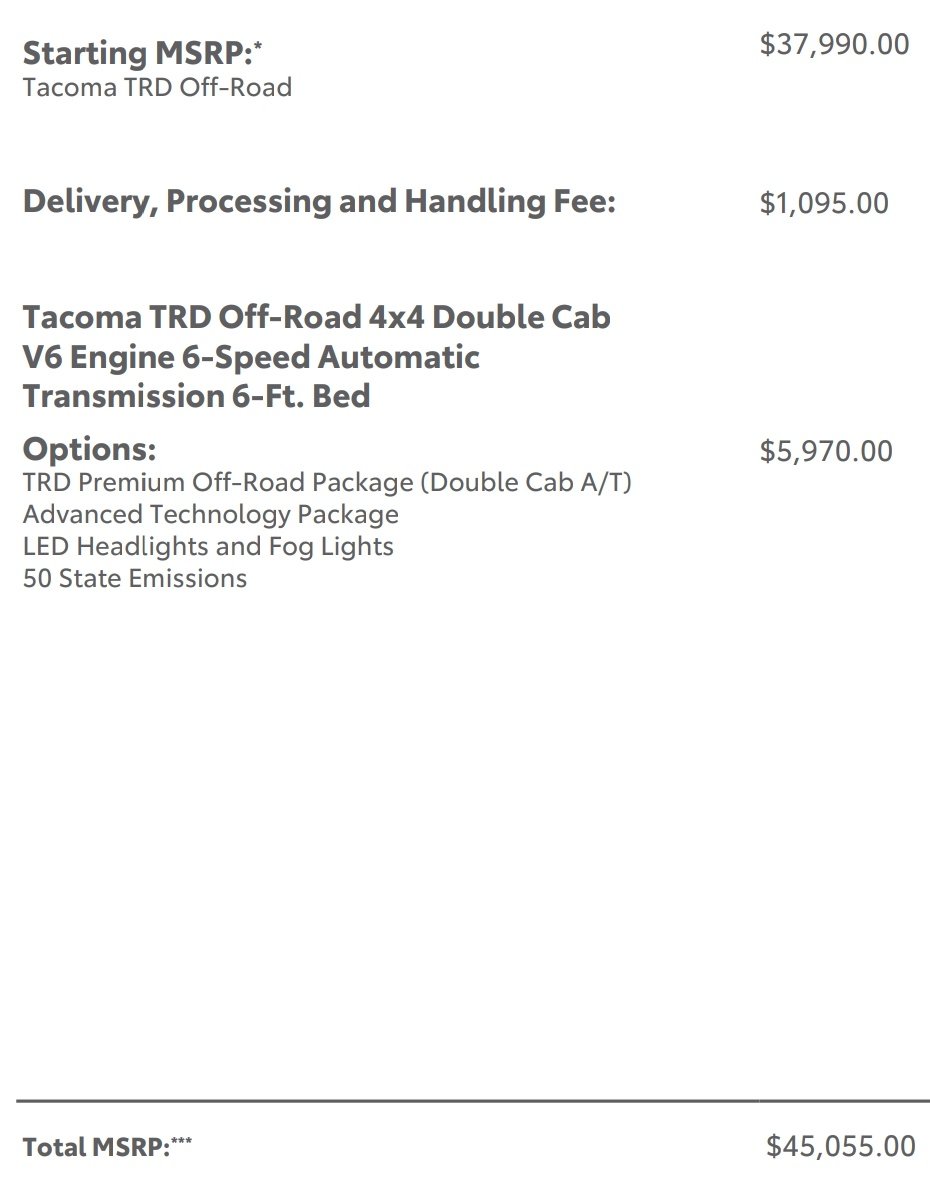Click the $1,095.00 delivery fee amount
Image resolution: width=930 pixels, height=1195 pixels.
(824, 203)
